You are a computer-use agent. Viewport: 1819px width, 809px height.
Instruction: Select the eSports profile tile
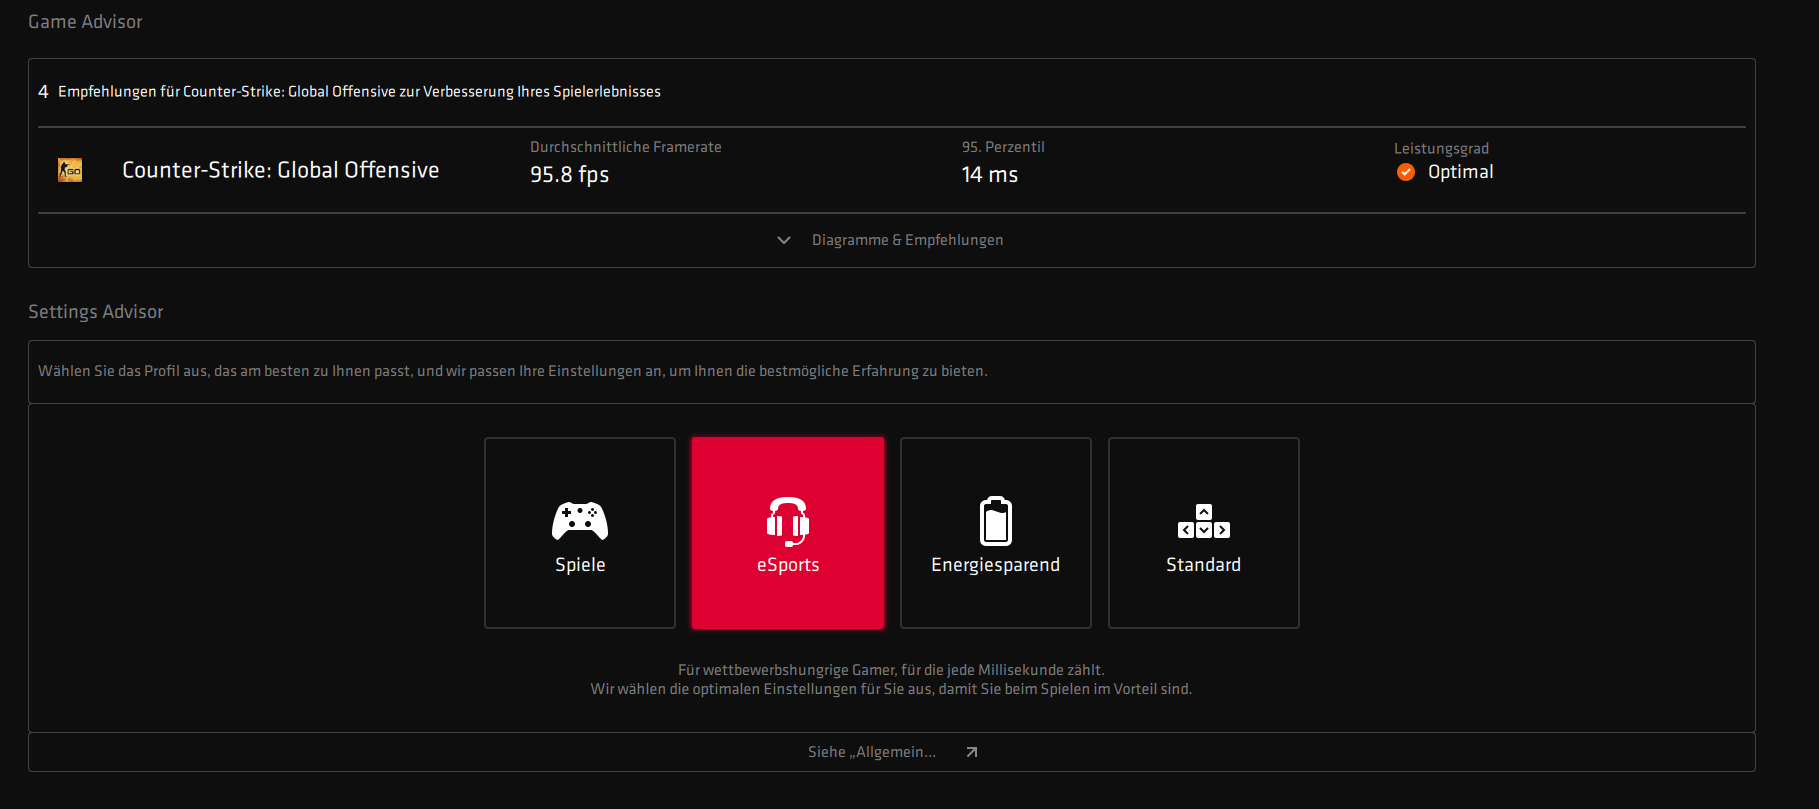click(x=788, y=533)
